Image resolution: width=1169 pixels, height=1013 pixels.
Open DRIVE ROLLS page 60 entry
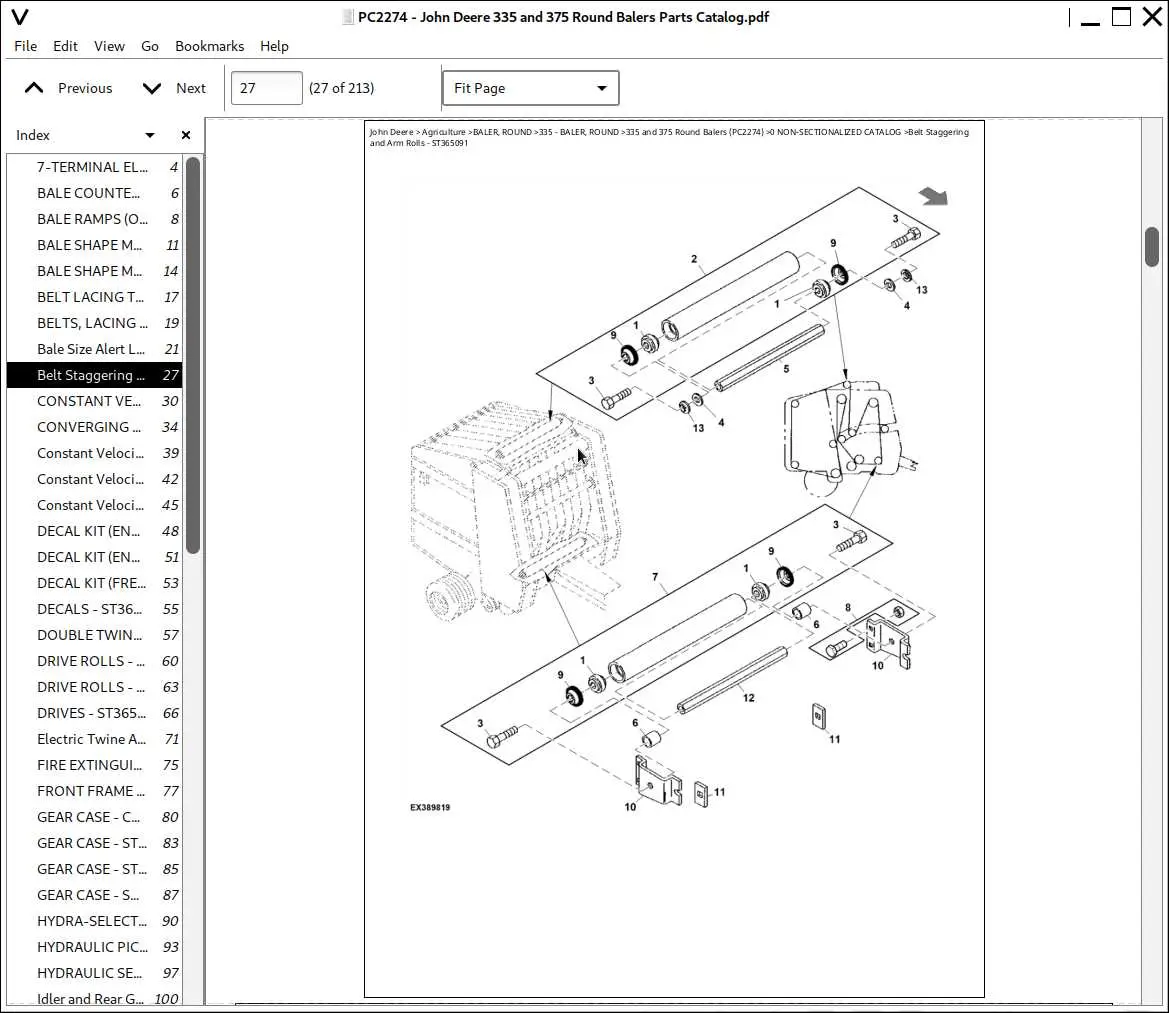[x=95, y=661]
